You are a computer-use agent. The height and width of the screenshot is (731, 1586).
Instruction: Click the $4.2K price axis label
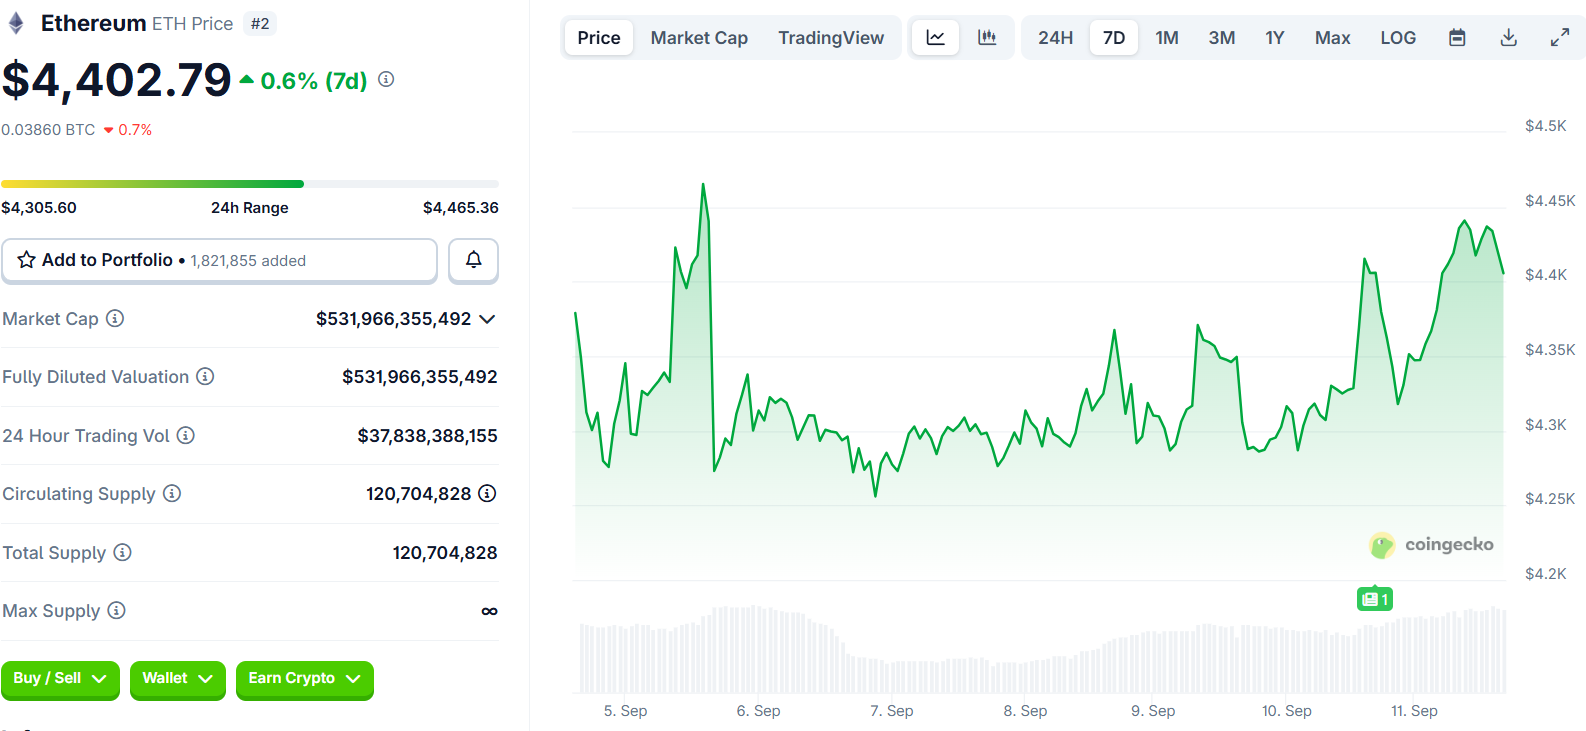(x=1546, y=574)
